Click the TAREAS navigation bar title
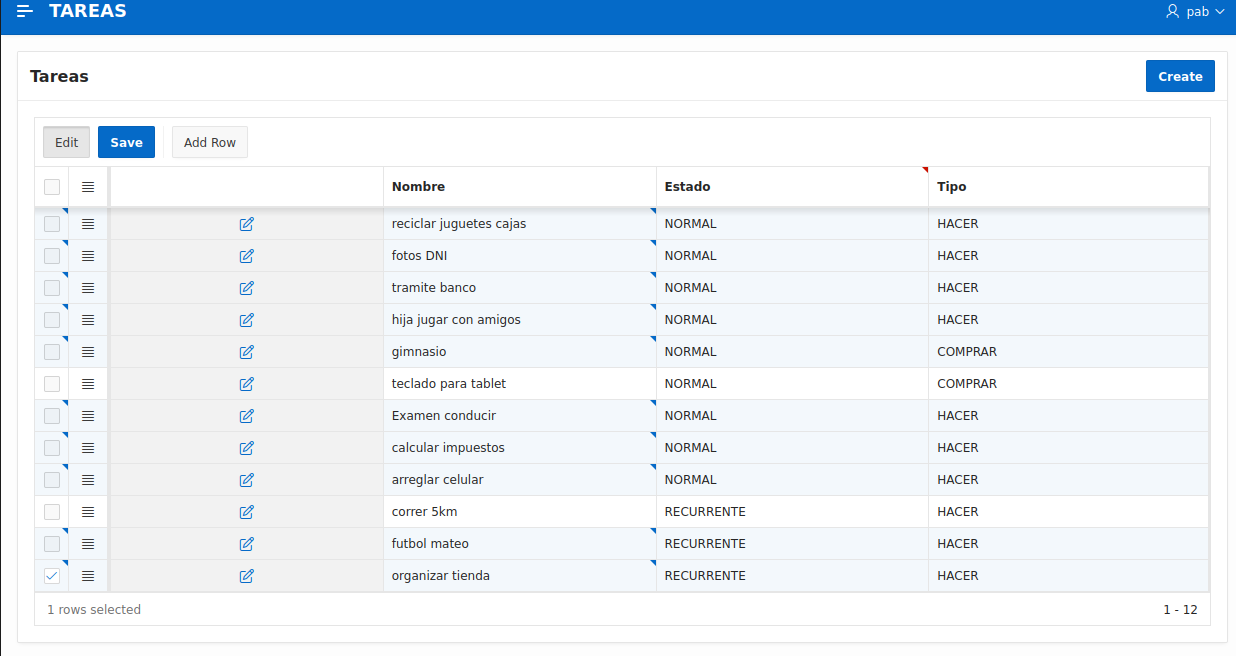Screen dimensions: 1236x656 pos(87,11)
